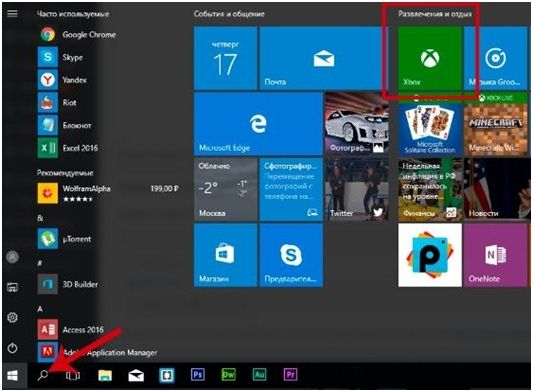The width and height of the screenshot is (533, 392).
Task: Click the # section header
Action: (x=40, y=263)
